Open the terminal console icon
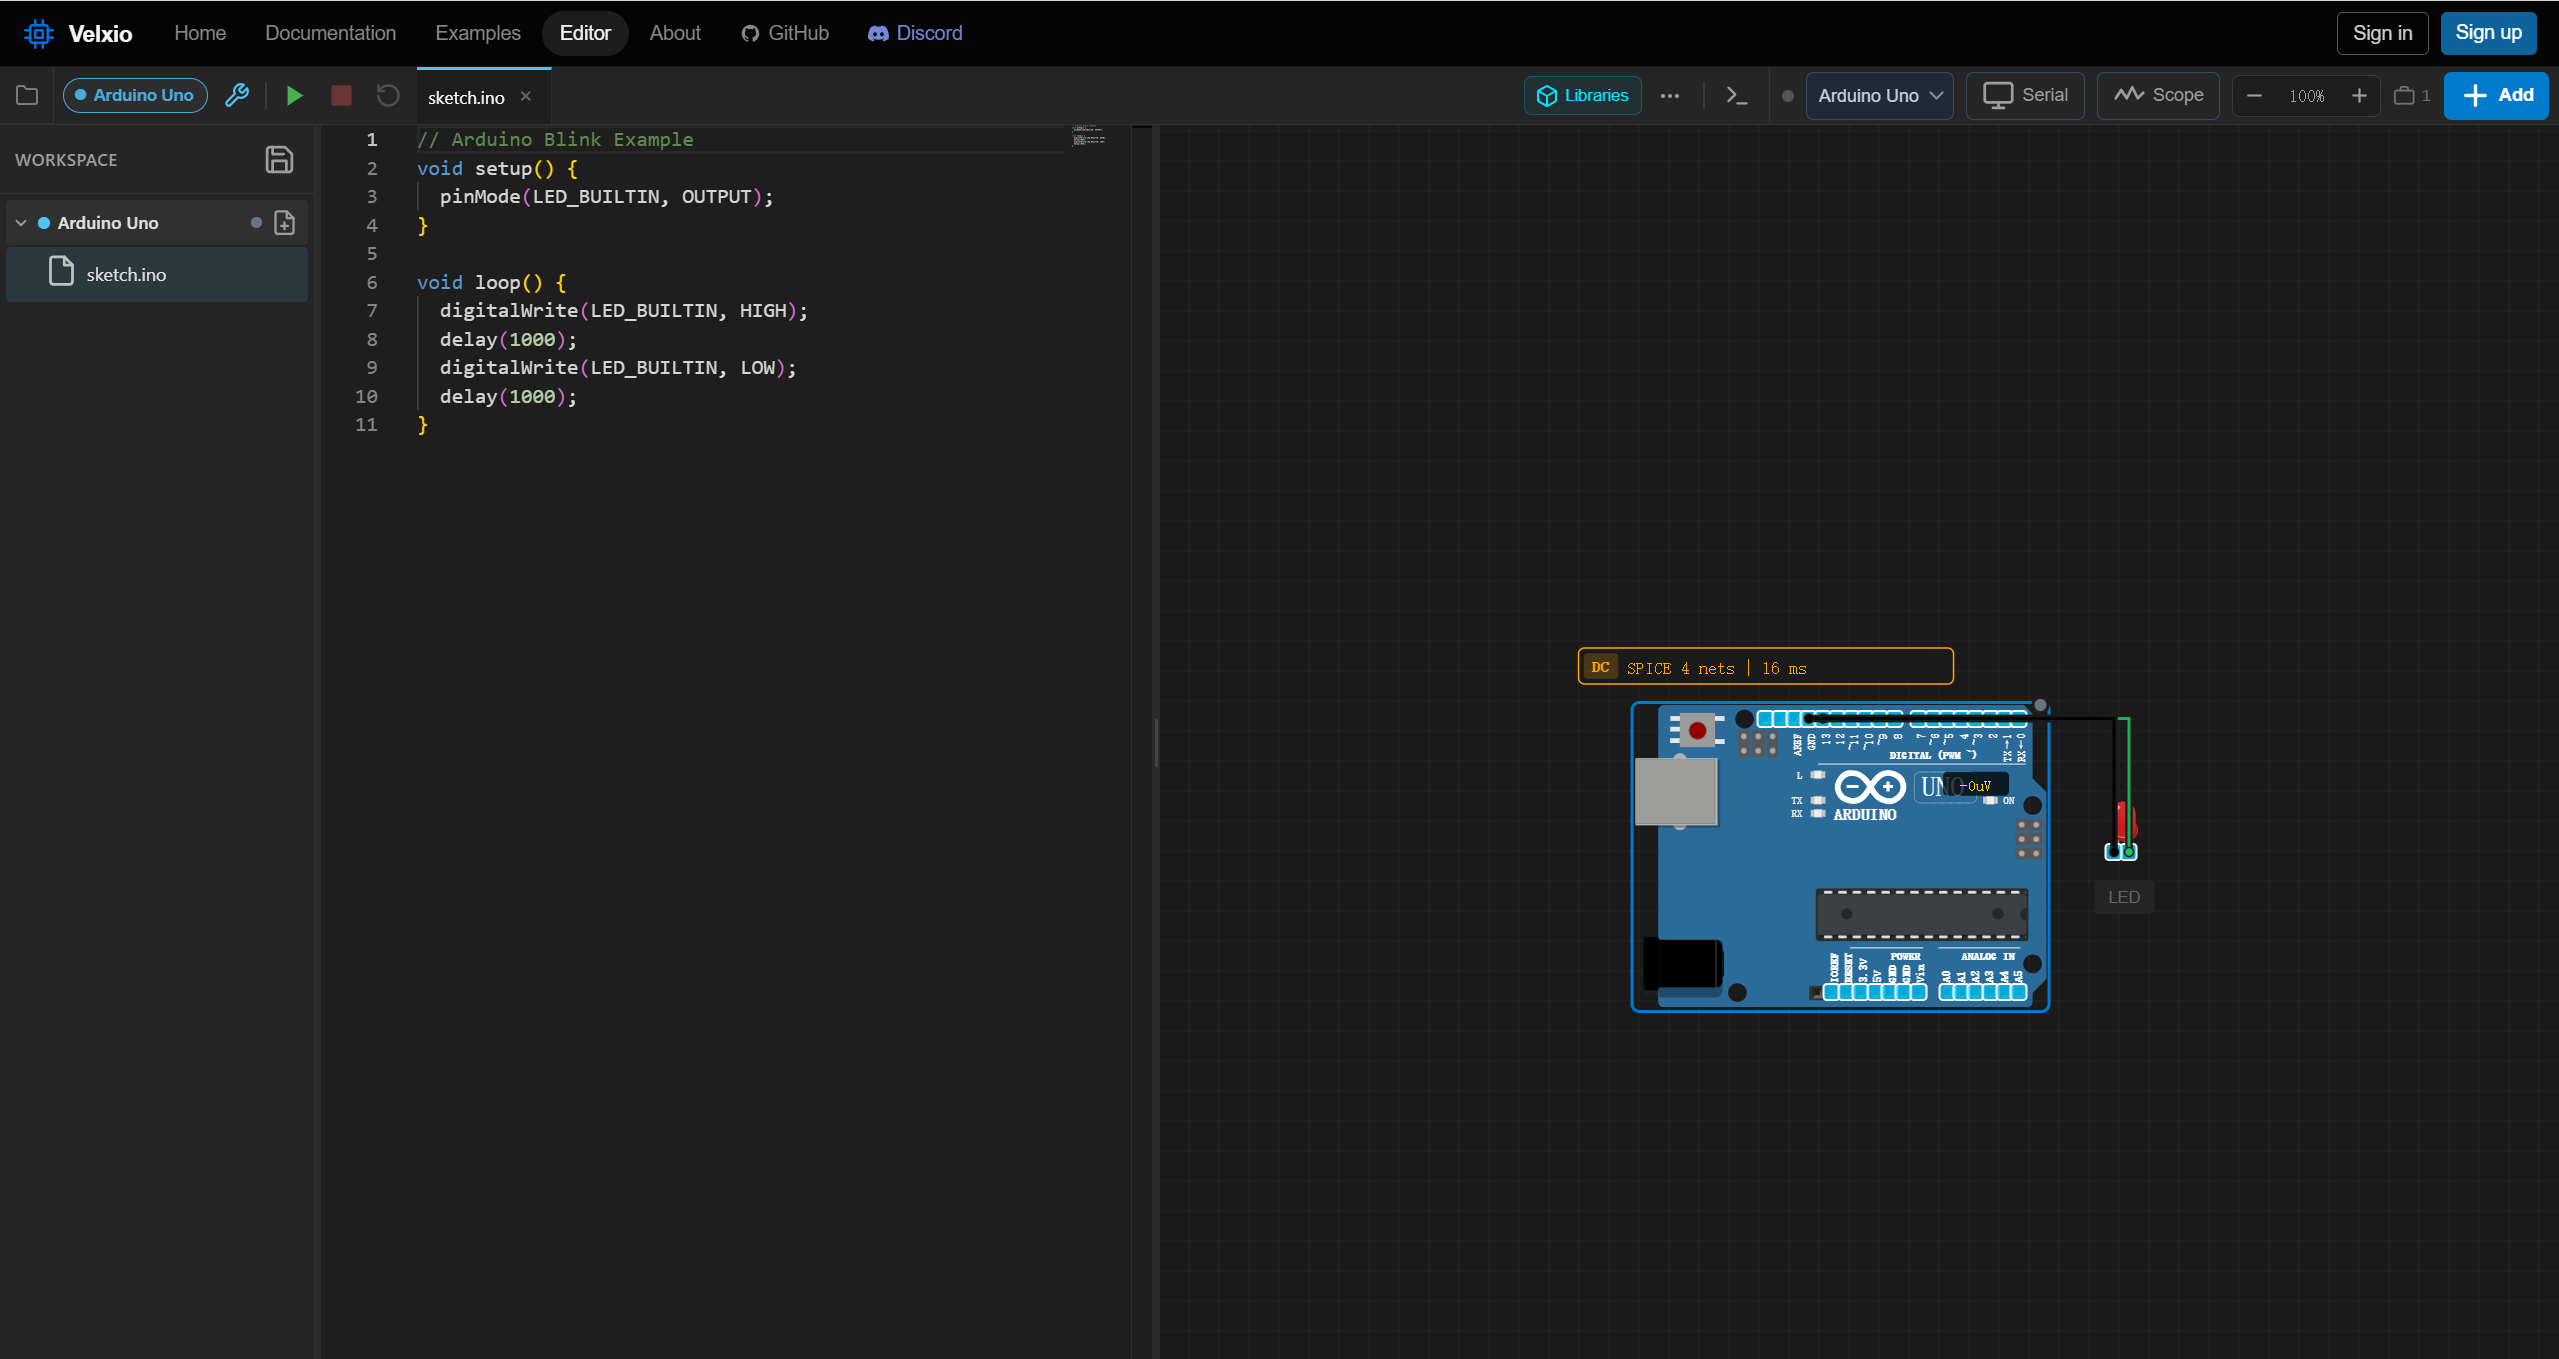This screenshot has height=1359, width=2559. pyautogui.click(x=1737, y=96)
